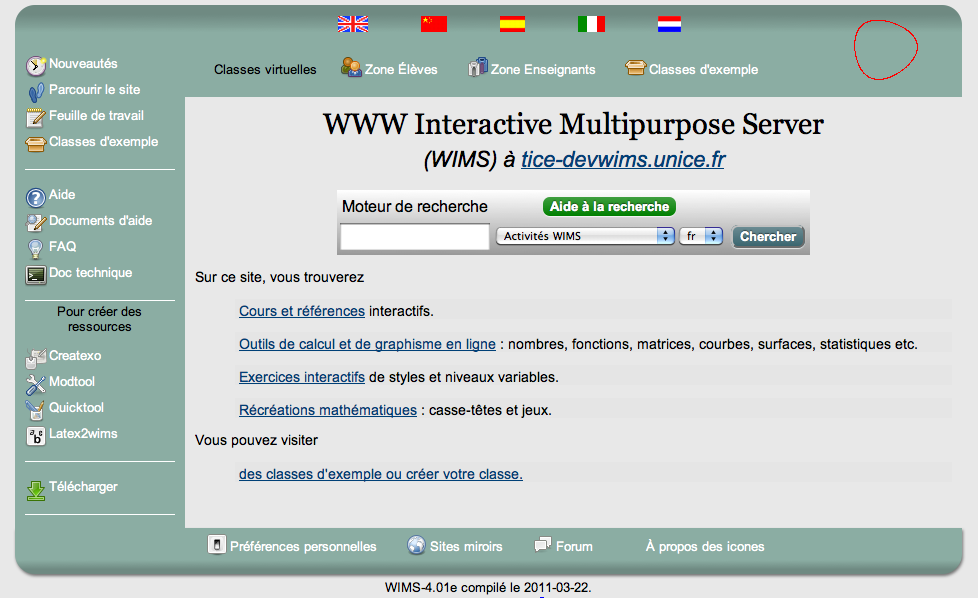
Task: Switch language with the Chinese flag
Action: [x=433, y=24]
